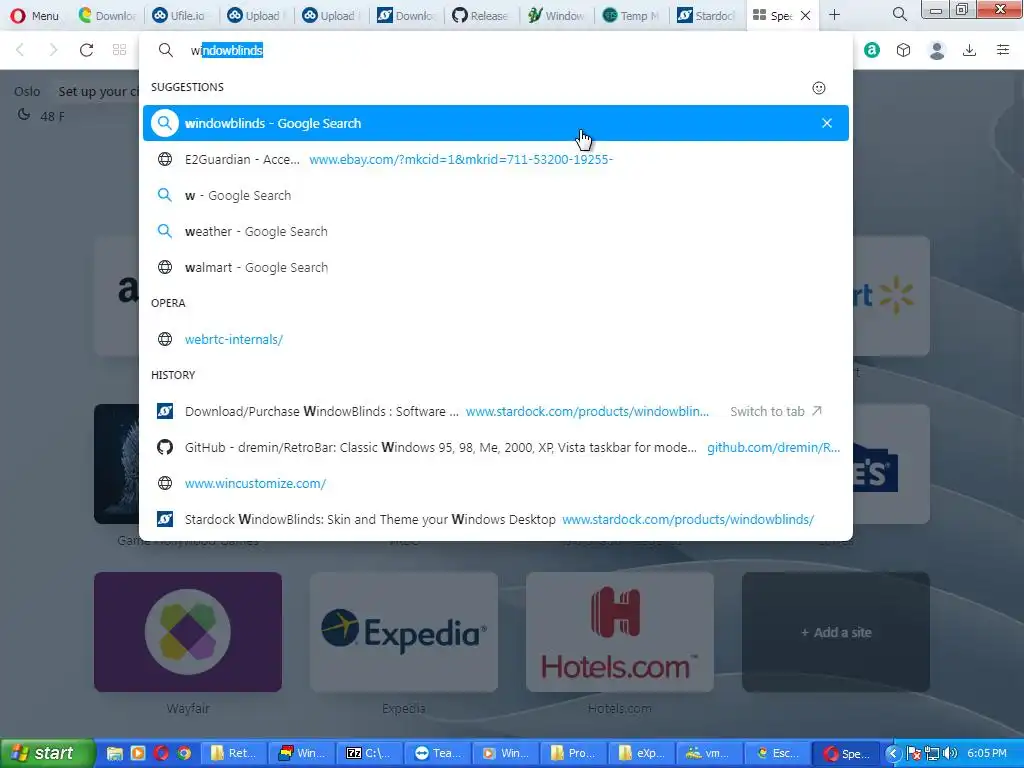Open the Chrome quick launch icon

point(185,753)
